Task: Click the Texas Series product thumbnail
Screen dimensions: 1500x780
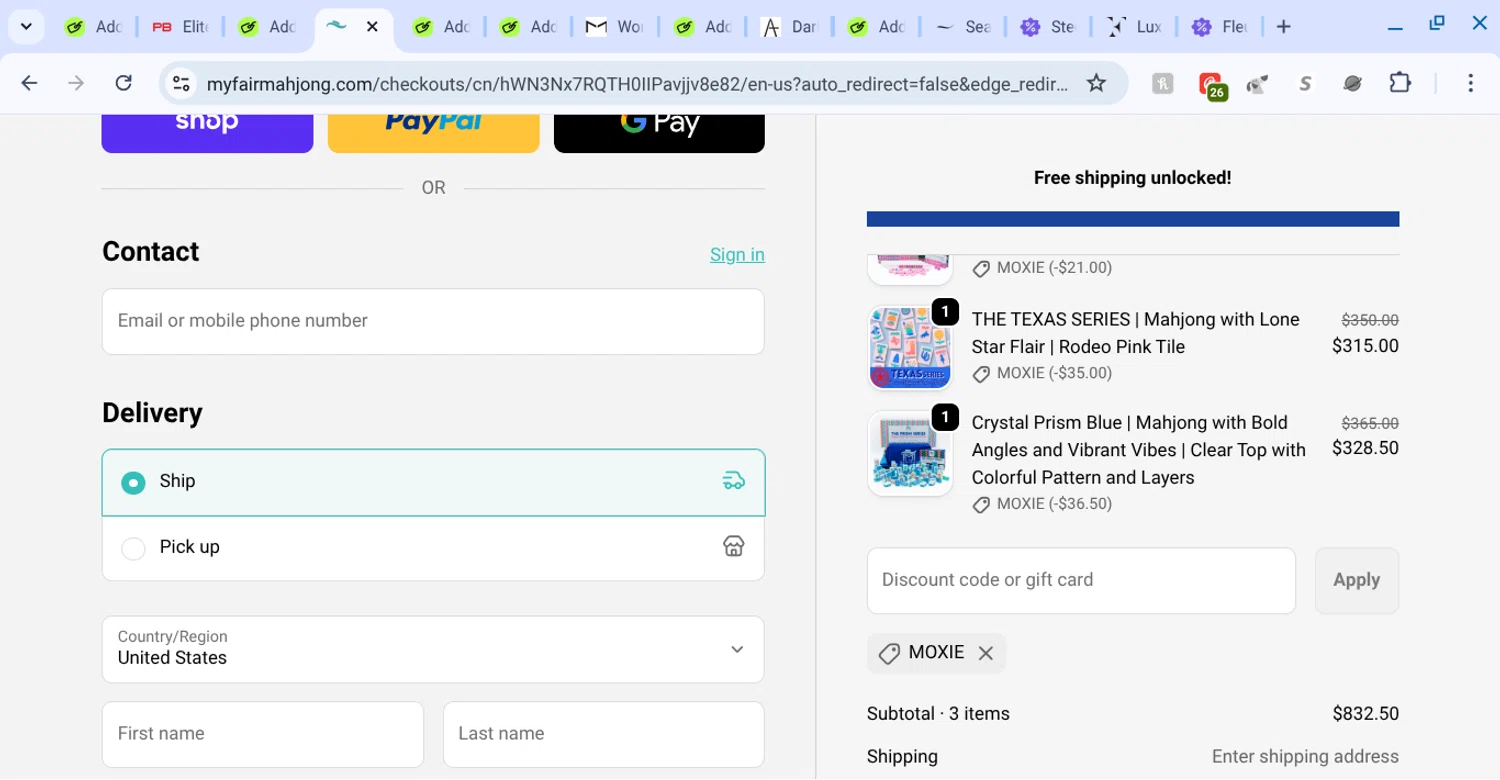Action: click(910, 348)
